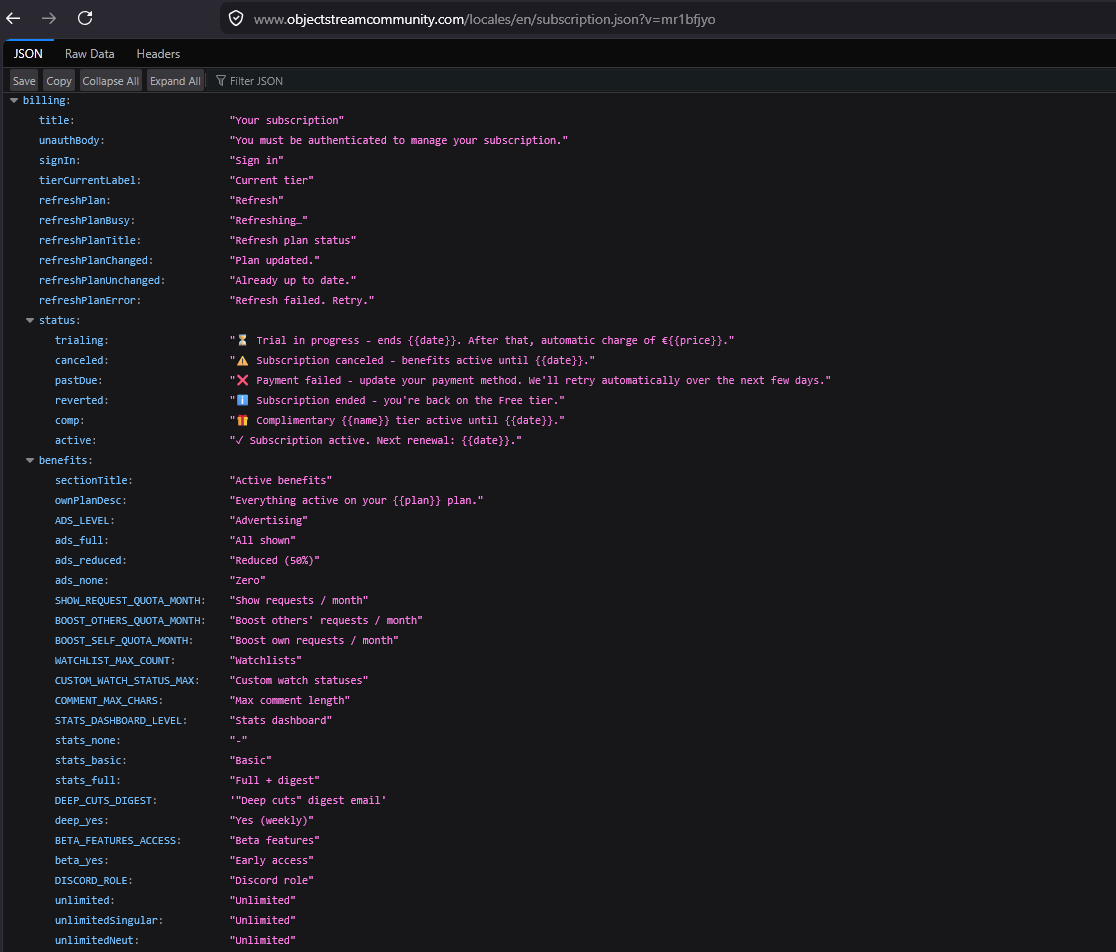Switch to the JSON tab
Image resolution: width=1116 pixels, height=952 pixels.
pos(28,54)
